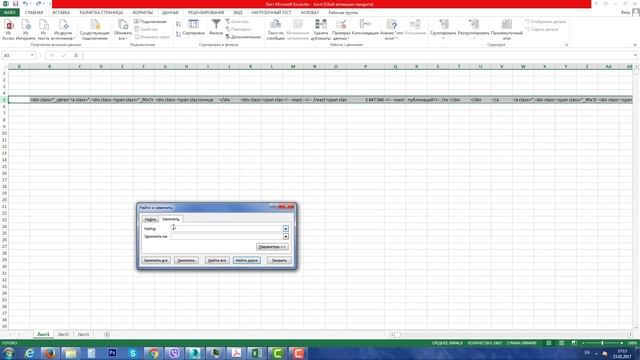Open Existing Connections (Существующие подключения)
640x360 pixels.
94,29
